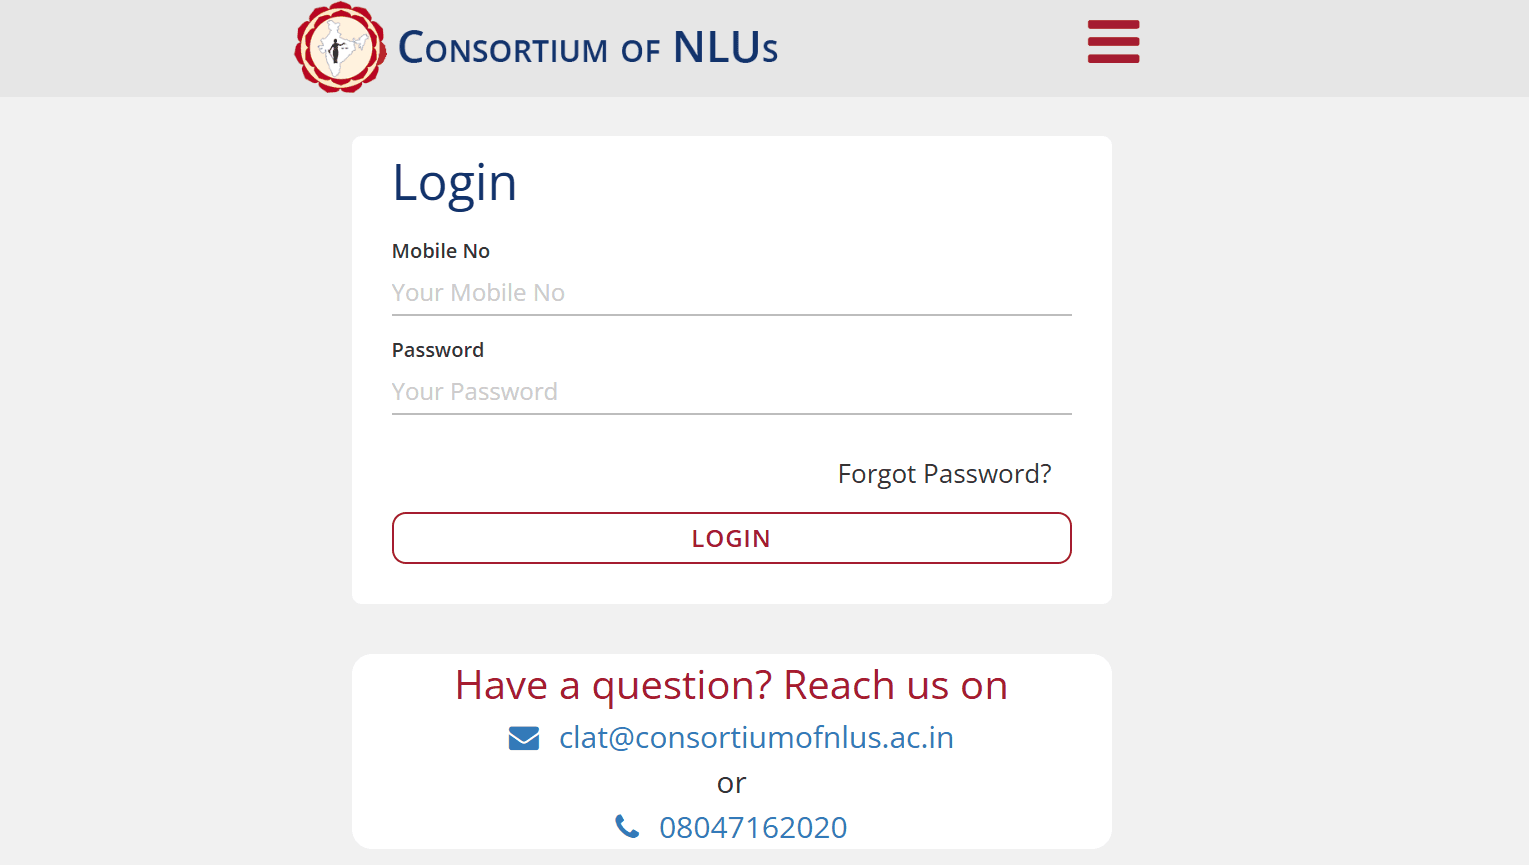Click the "or" separator text
The image size is (1529, 865).
731,783
